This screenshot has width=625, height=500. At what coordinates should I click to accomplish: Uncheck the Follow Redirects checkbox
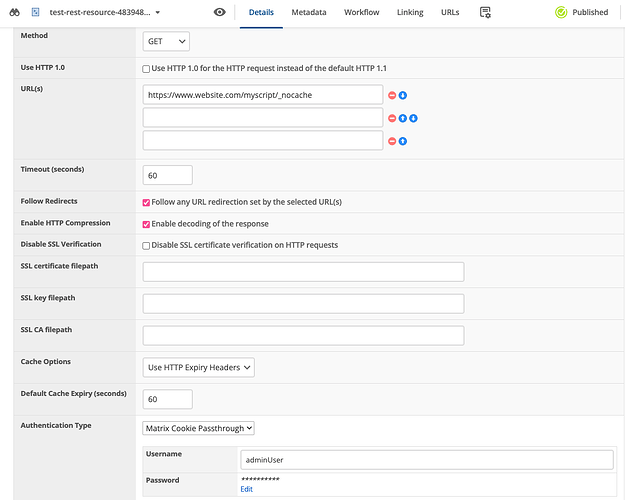147,202
